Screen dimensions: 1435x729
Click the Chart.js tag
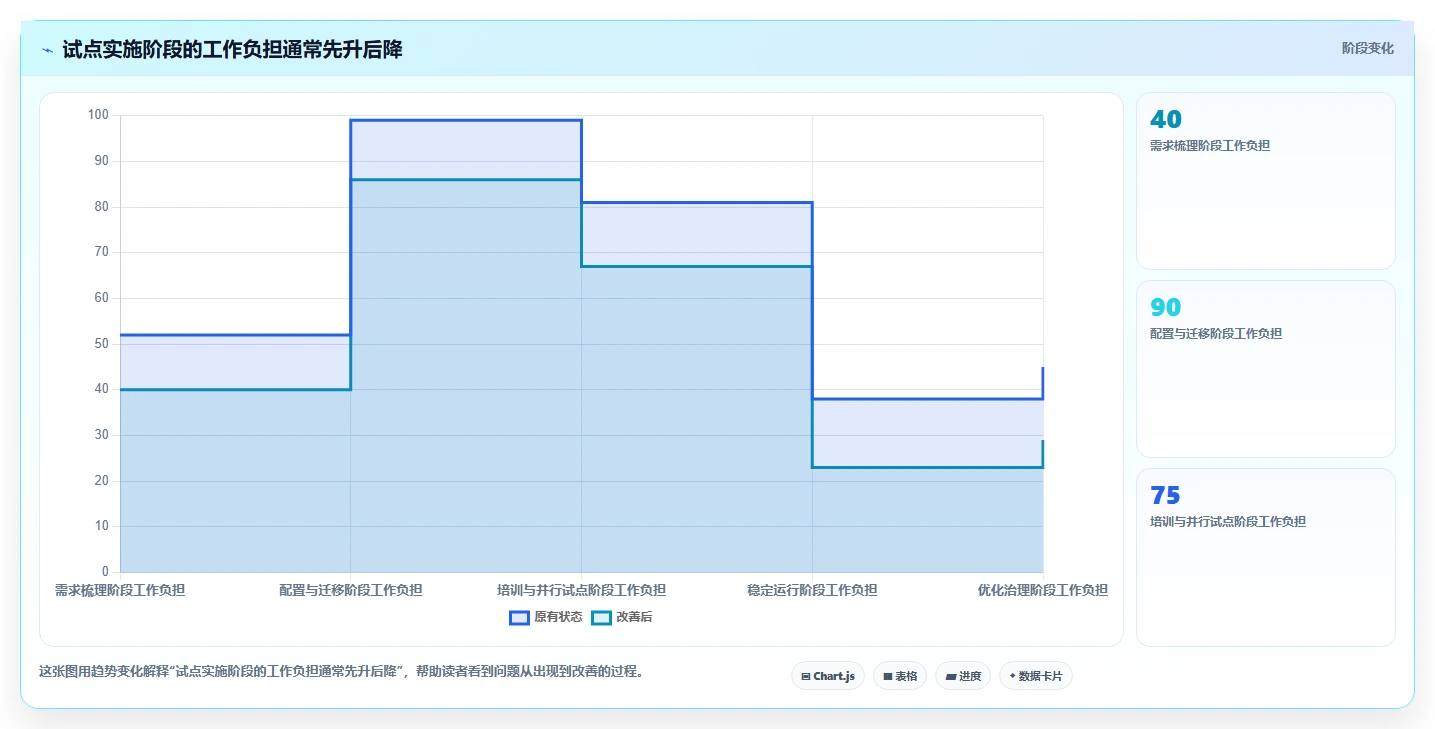(x=828, y=676)
